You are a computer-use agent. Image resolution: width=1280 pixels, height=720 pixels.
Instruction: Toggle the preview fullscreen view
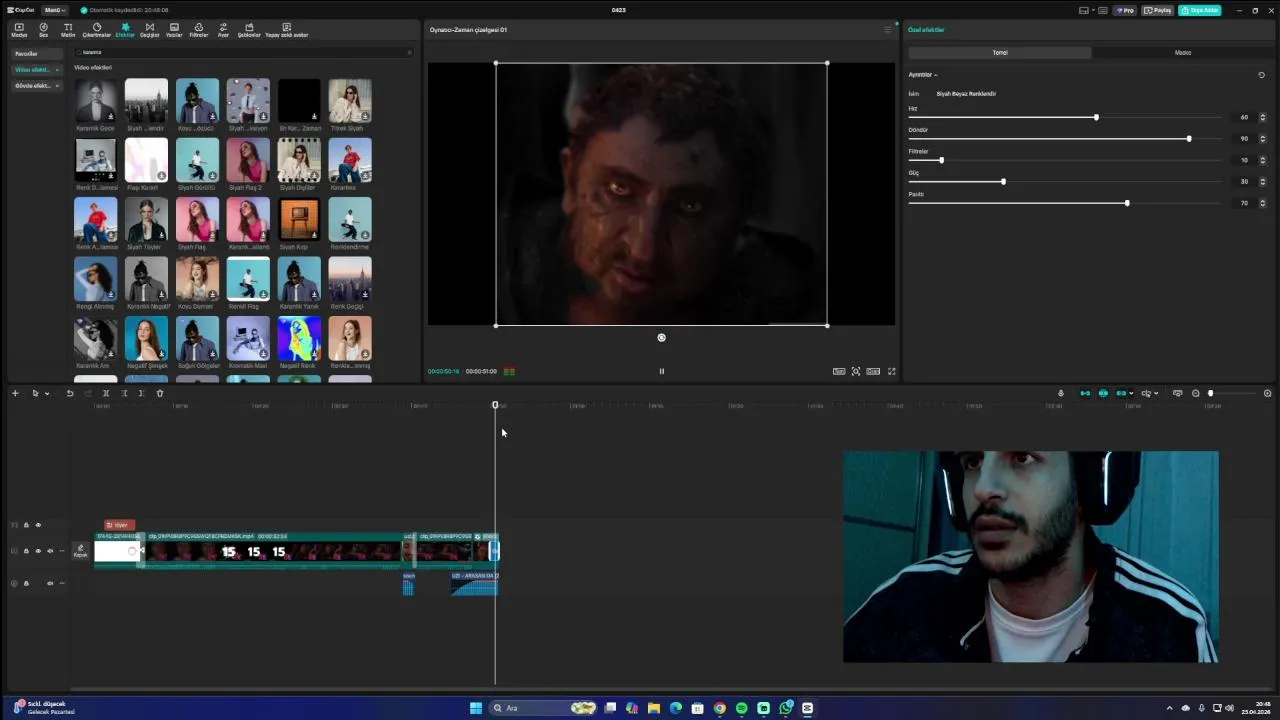click(x=892, y=371)
